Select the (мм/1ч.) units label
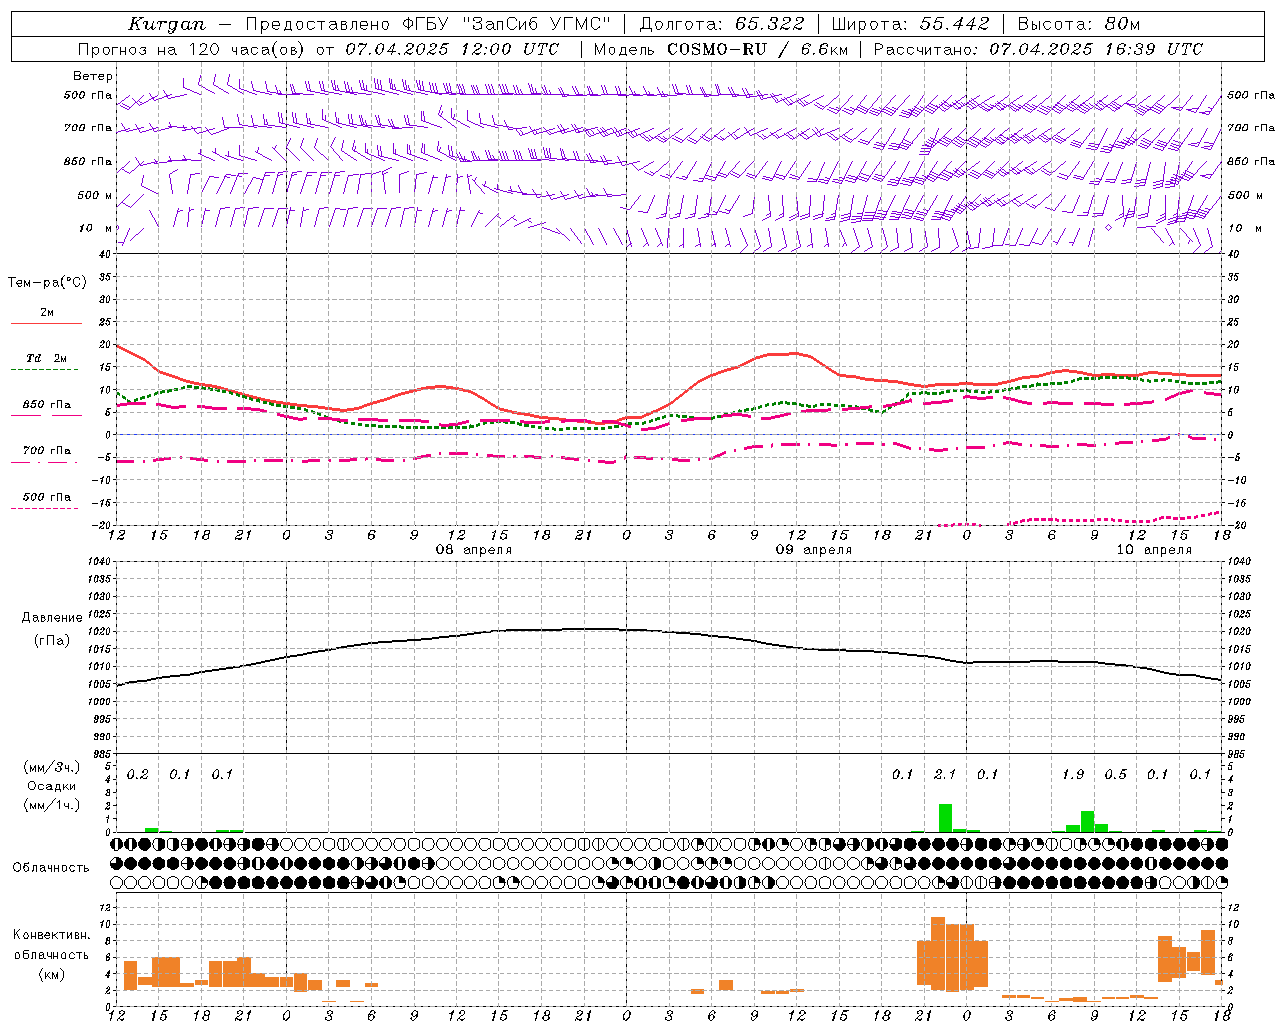The height and width of the screenshot is (1024, 1280). pos(51,805)
